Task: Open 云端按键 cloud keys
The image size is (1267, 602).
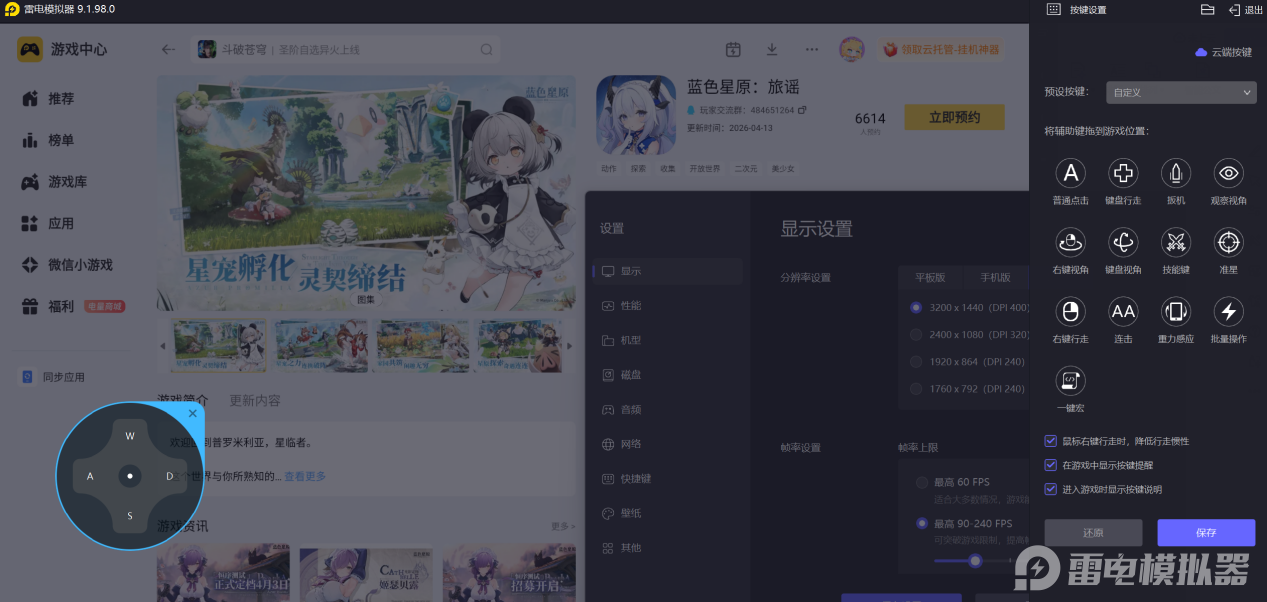Action: click(1224, 52)
